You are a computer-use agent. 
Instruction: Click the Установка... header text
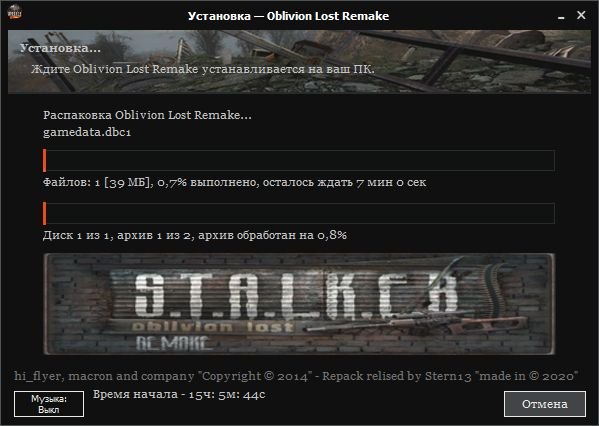(x=60, y=49)
